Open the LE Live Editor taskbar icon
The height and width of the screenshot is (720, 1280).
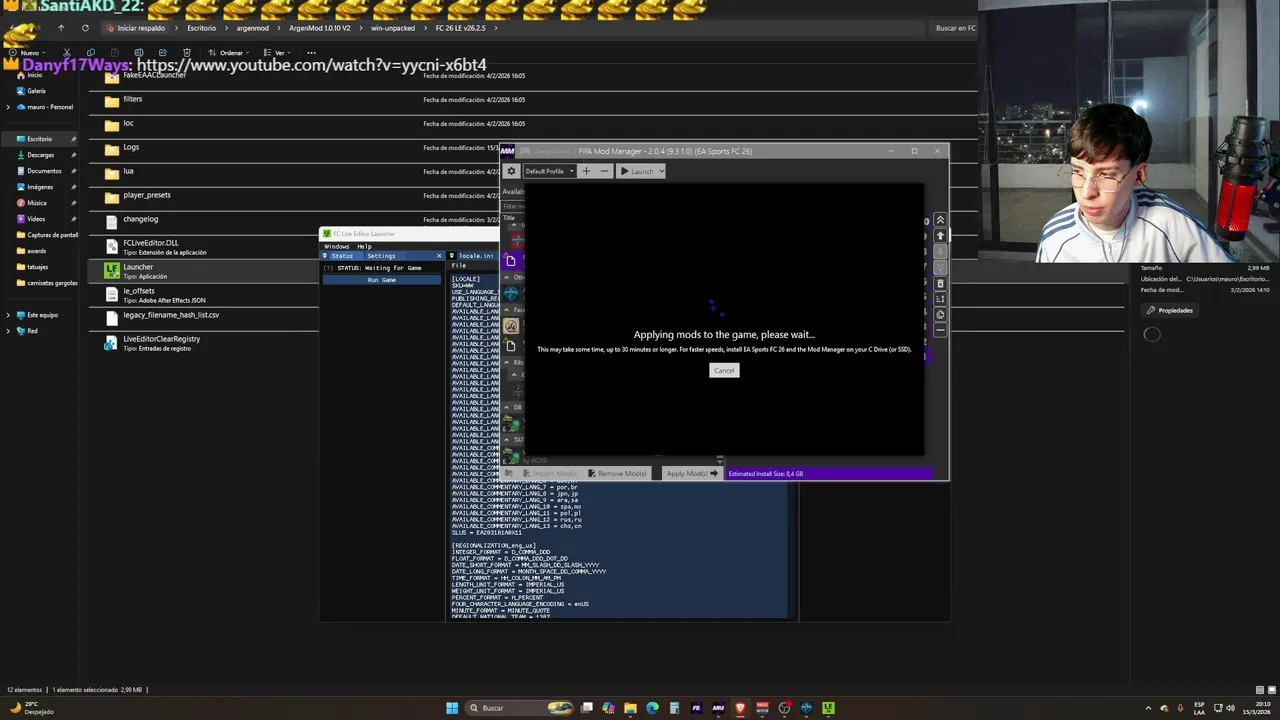(828, 708)
